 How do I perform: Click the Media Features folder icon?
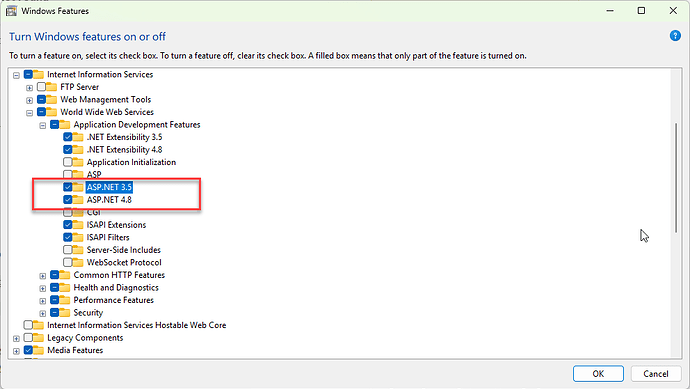tap(38, 350)
